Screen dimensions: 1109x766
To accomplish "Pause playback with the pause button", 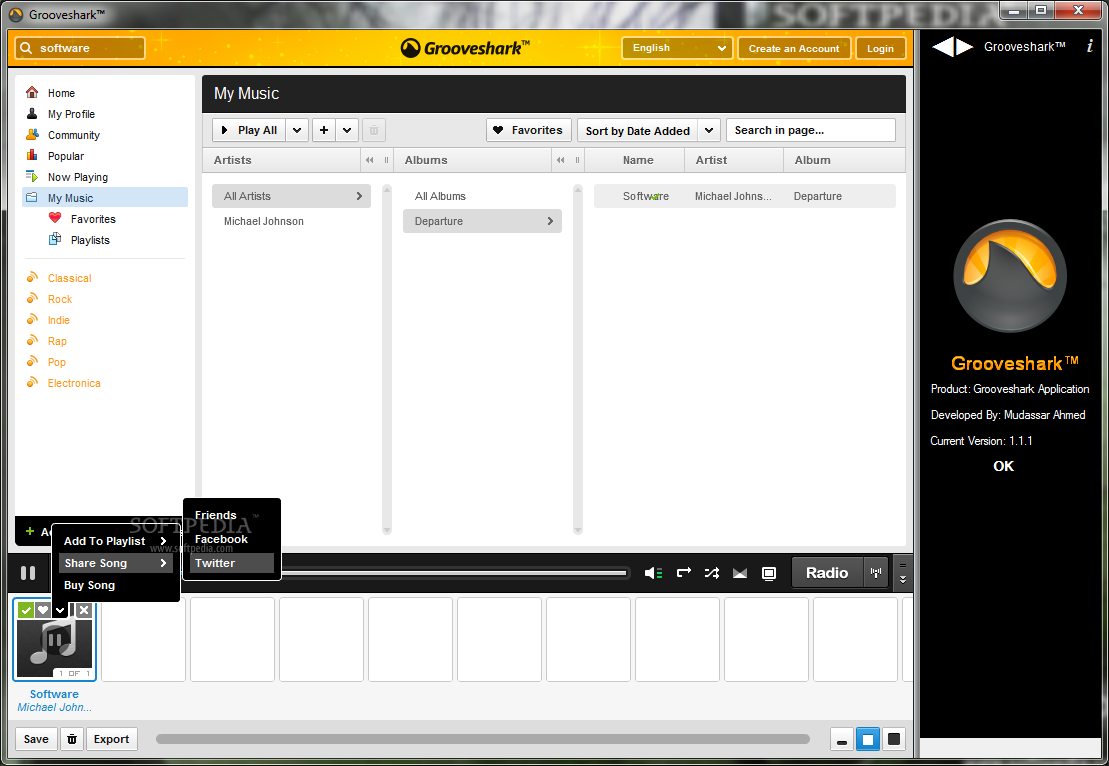I will tap(28, 573).
